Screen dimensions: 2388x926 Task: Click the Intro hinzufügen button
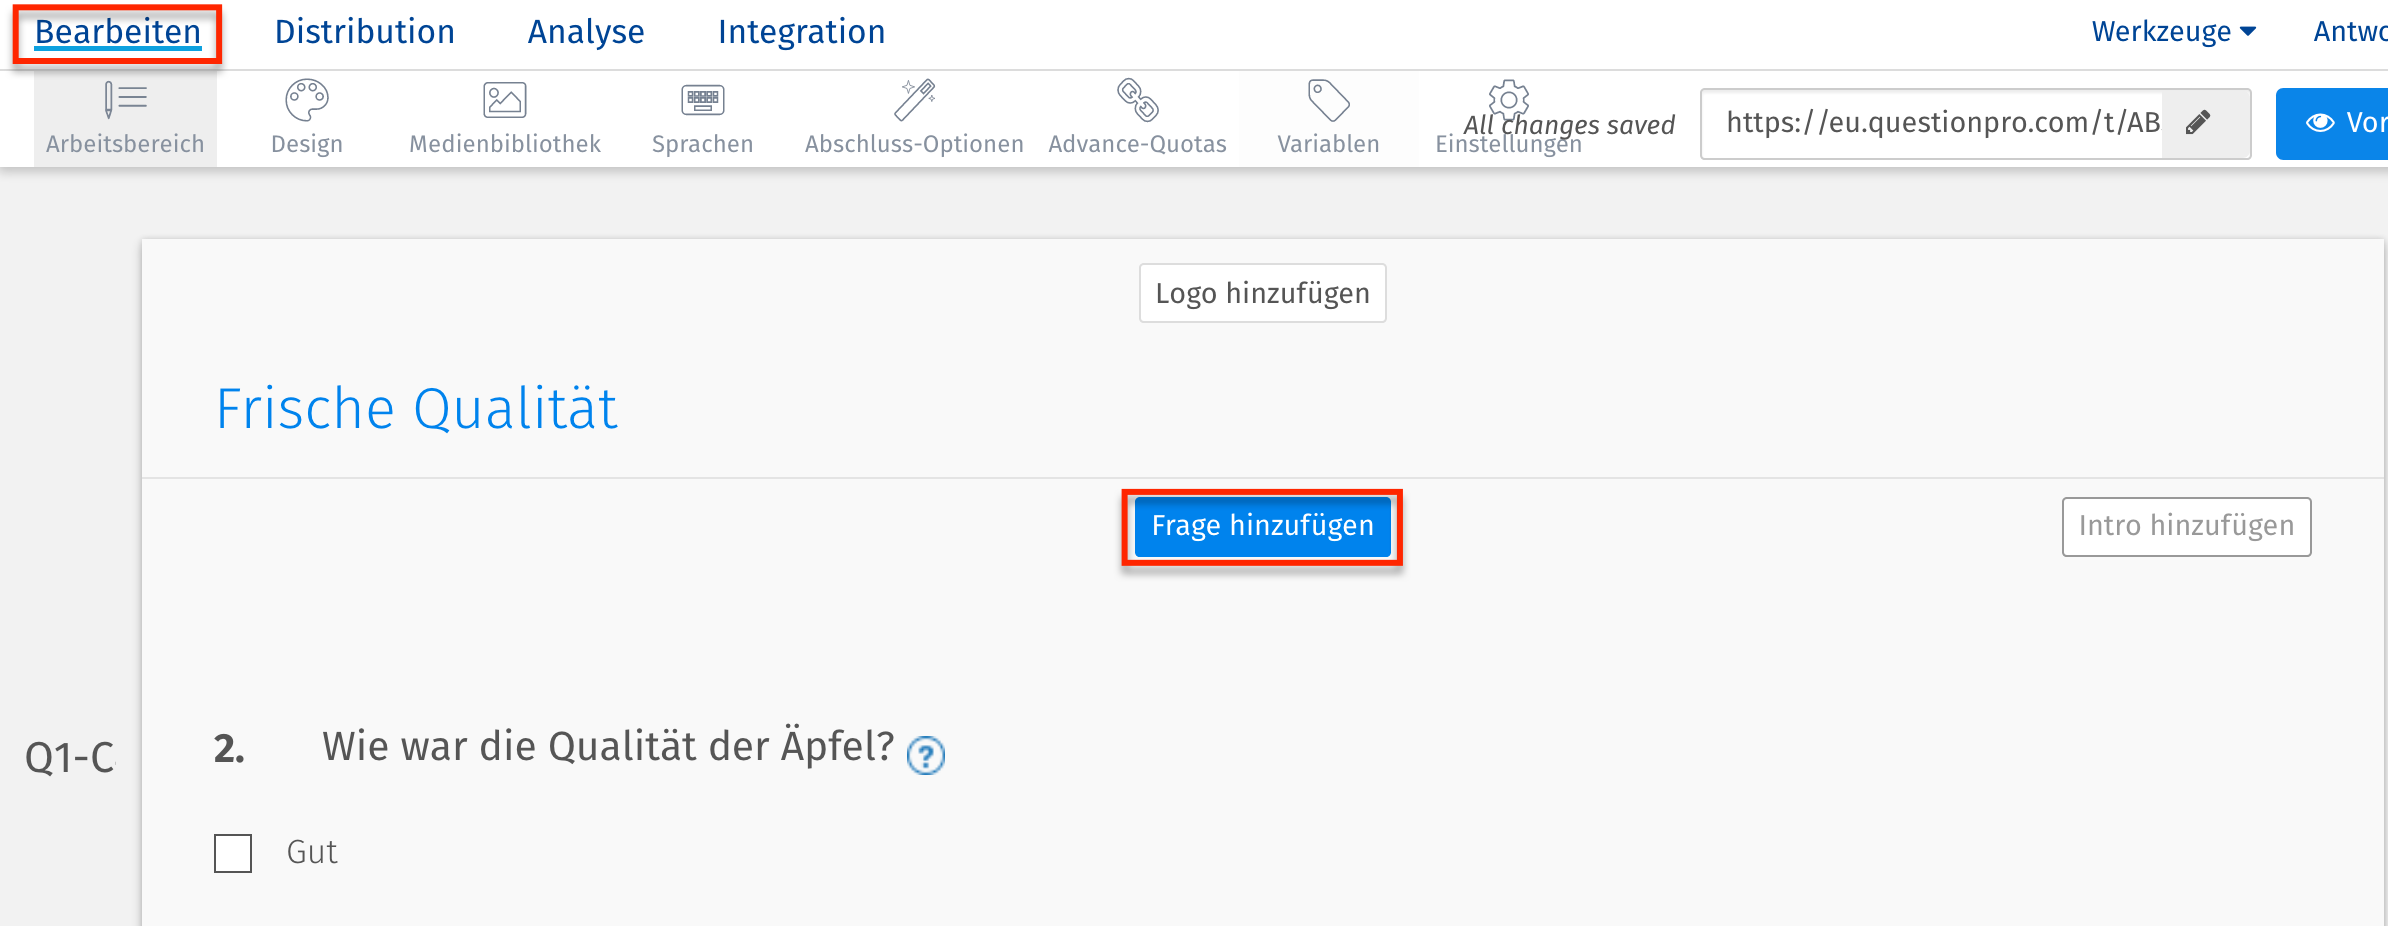pos(2186,526)
